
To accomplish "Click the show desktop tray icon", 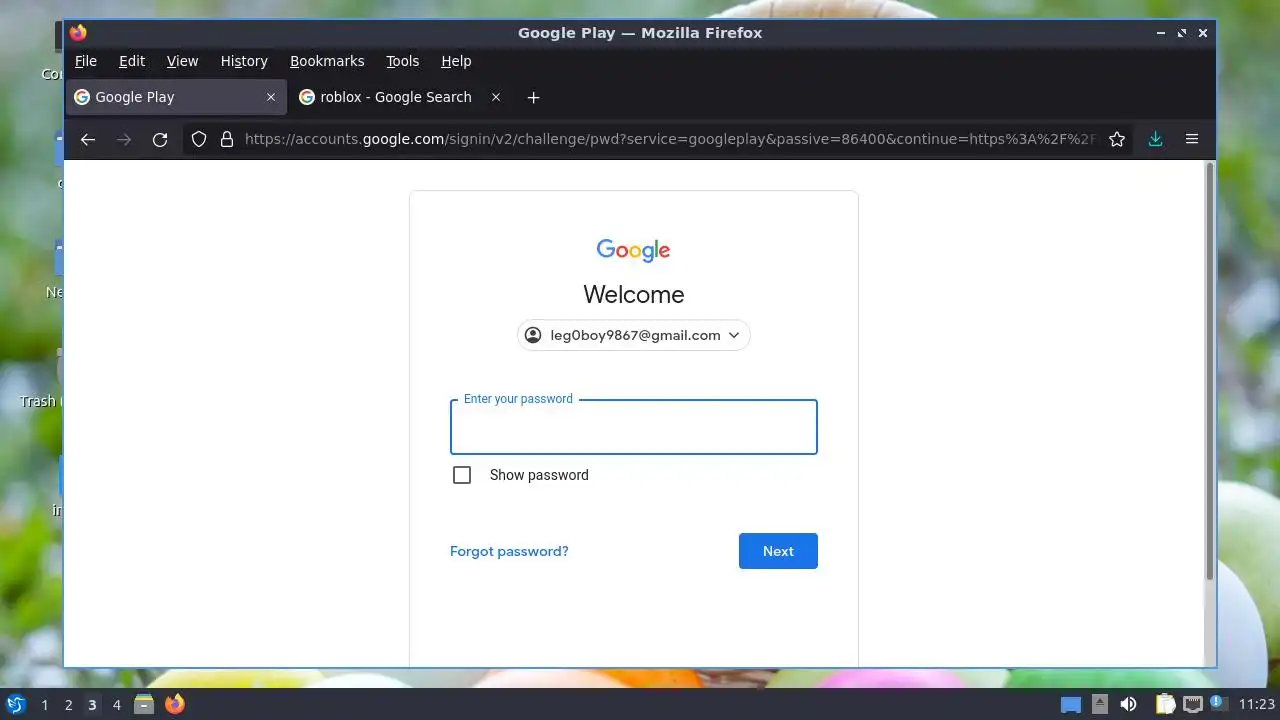I will (x=1071, y=705).
